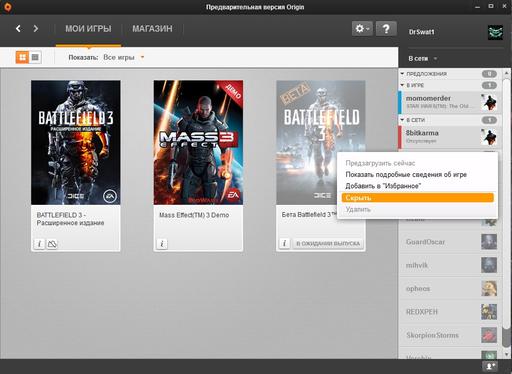
Task: Click SkorpionStorms's avatar picture
Action: click(x=489, y=335)
